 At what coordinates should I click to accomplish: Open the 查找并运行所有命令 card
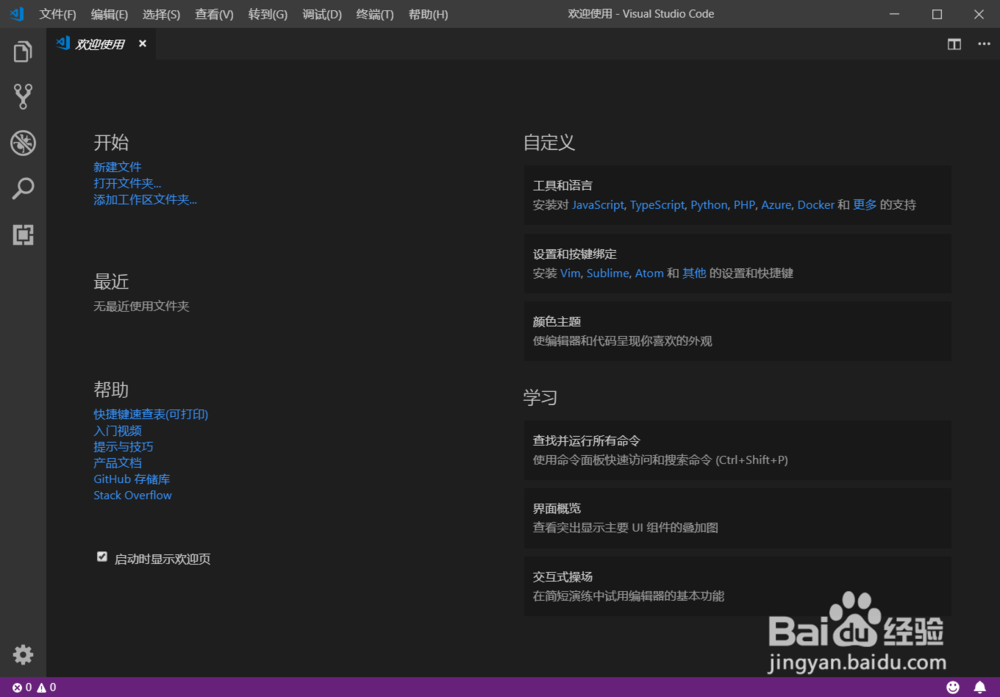click(x=737, y=450)
